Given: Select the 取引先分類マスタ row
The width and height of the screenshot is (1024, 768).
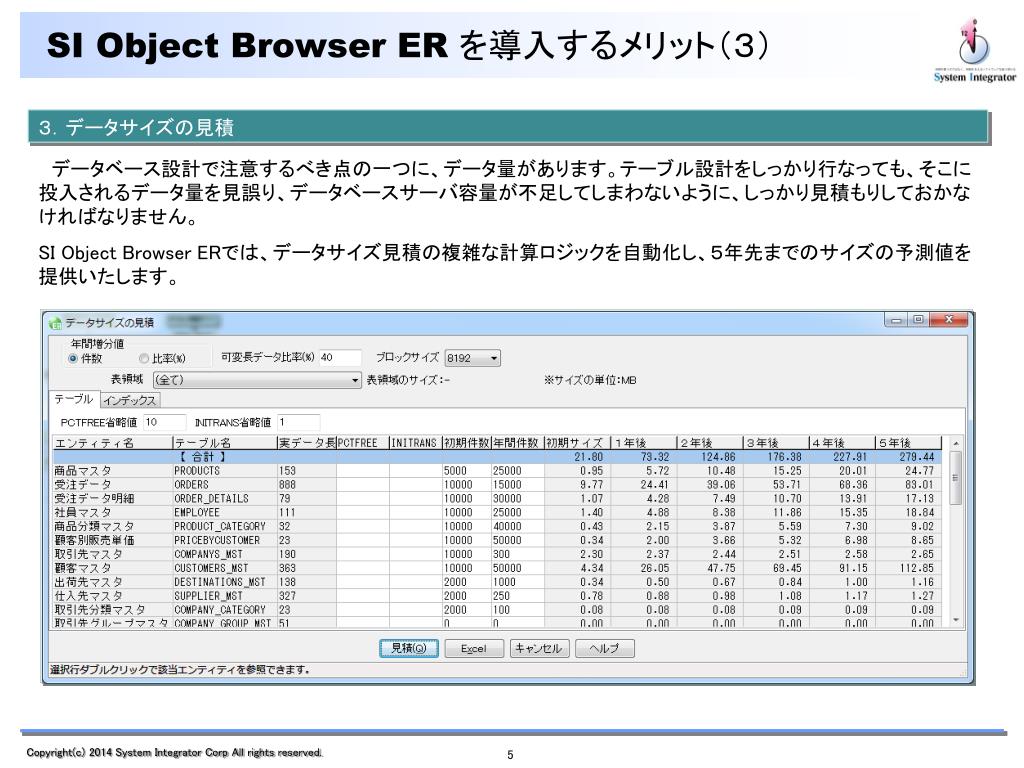Looking at the screenshot, I should 497,609.
